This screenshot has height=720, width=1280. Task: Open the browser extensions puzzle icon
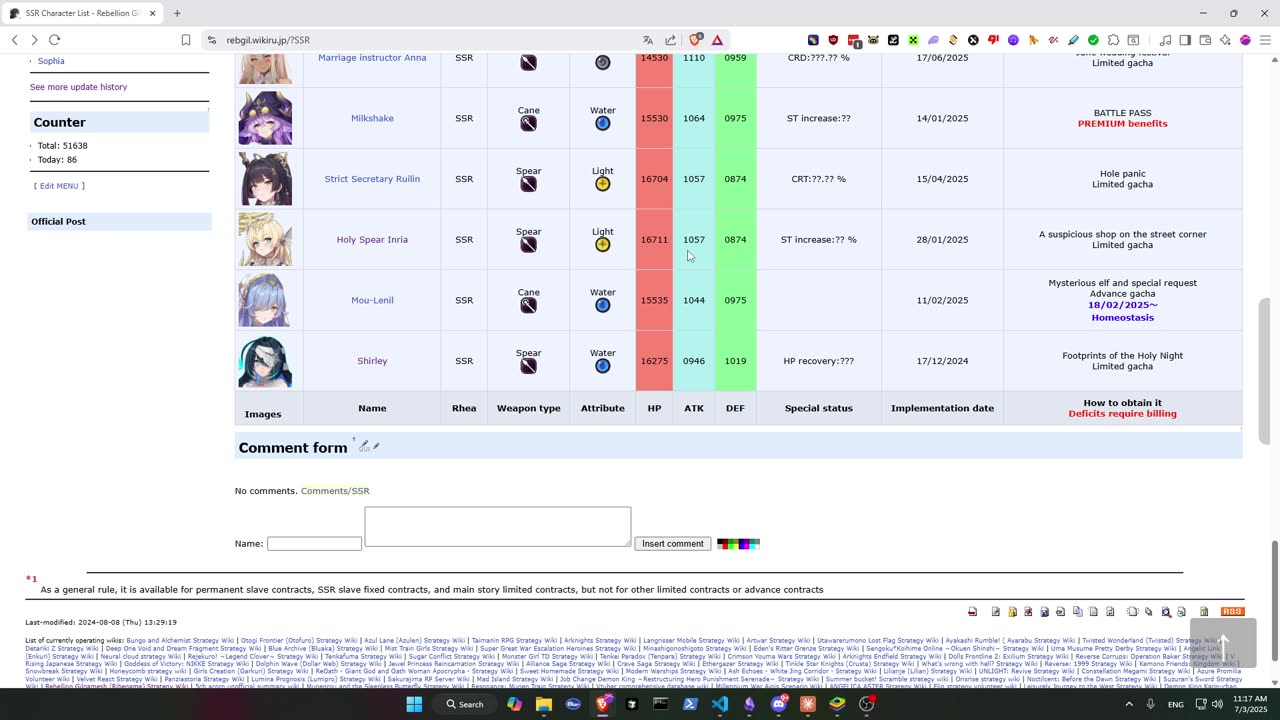point(1113,40)
